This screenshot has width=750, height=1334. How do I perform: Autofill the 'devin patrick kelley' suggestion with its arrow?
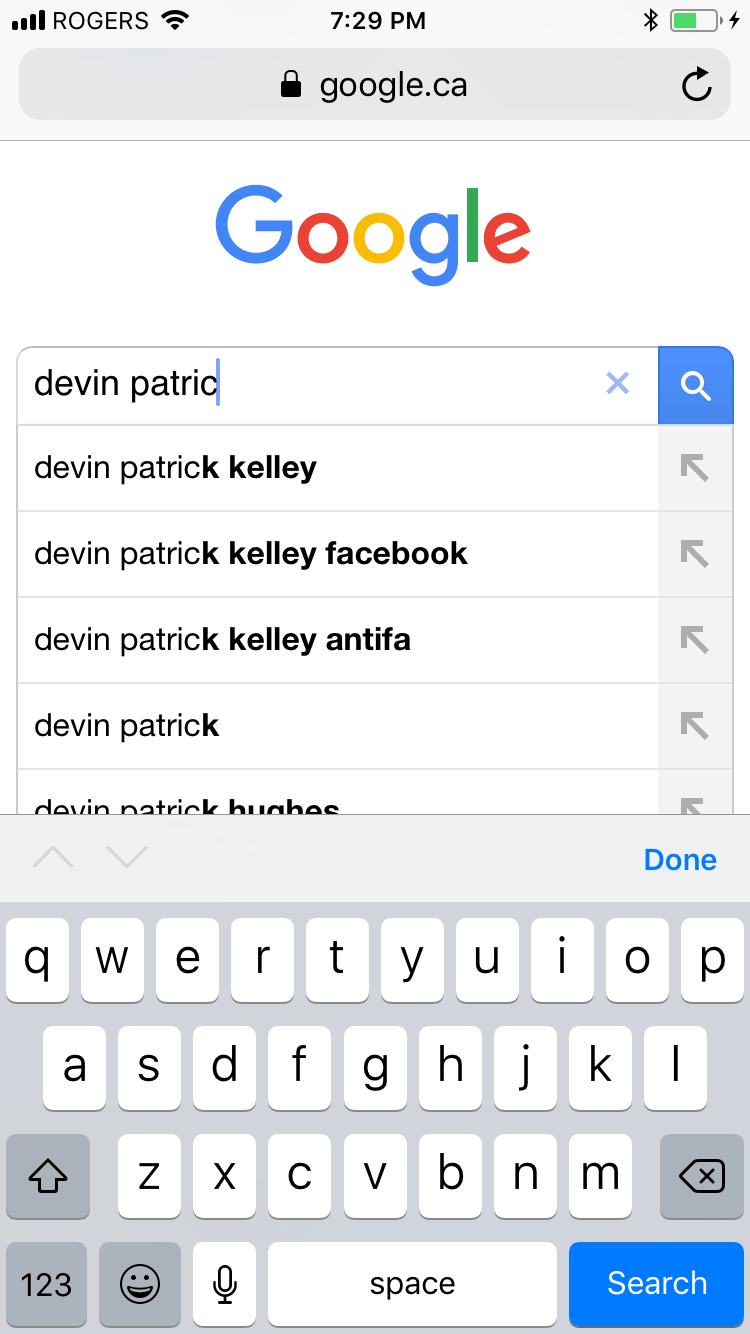point(695,467)
